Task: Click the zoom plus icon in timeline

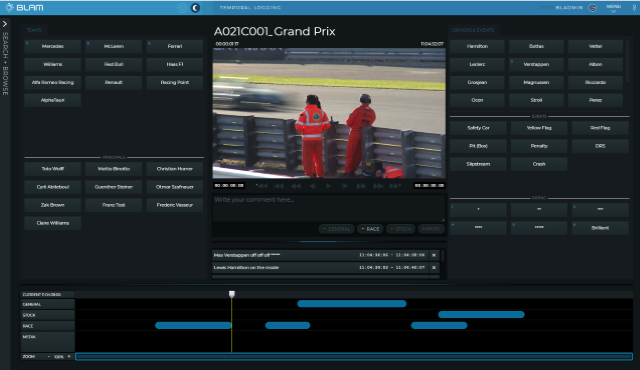Action: [x=69, y=357]
